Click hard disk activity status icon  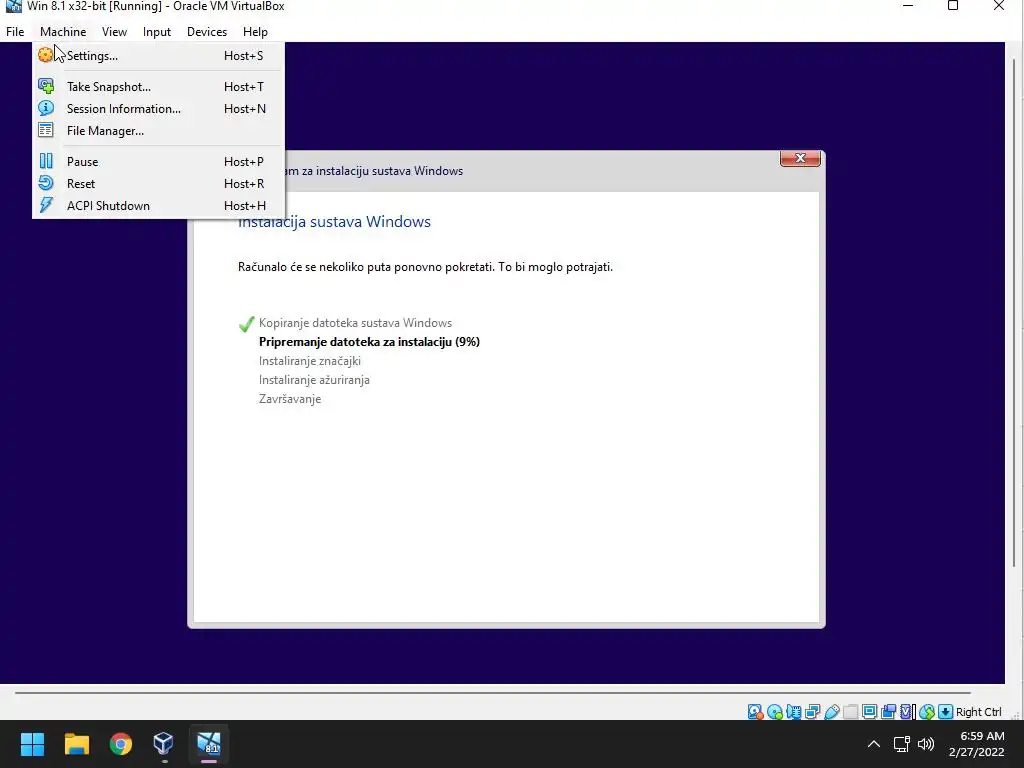755,712
